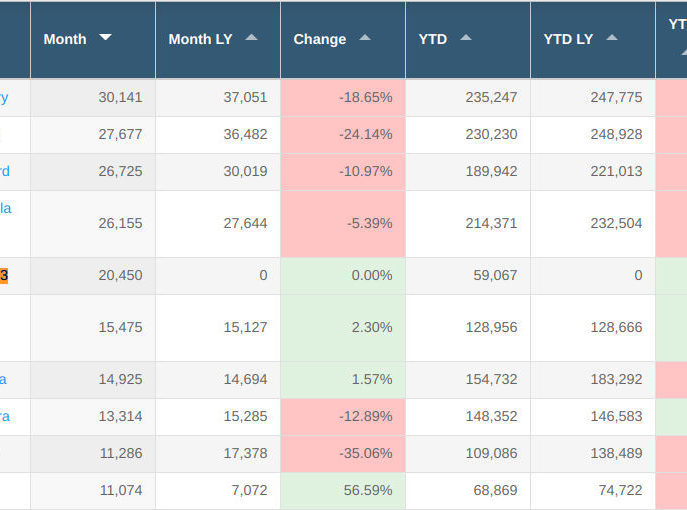Viewport: 687px width, 510px height.
Task: Open the partially visible link ending in 'la'
Action: (6, 208)
